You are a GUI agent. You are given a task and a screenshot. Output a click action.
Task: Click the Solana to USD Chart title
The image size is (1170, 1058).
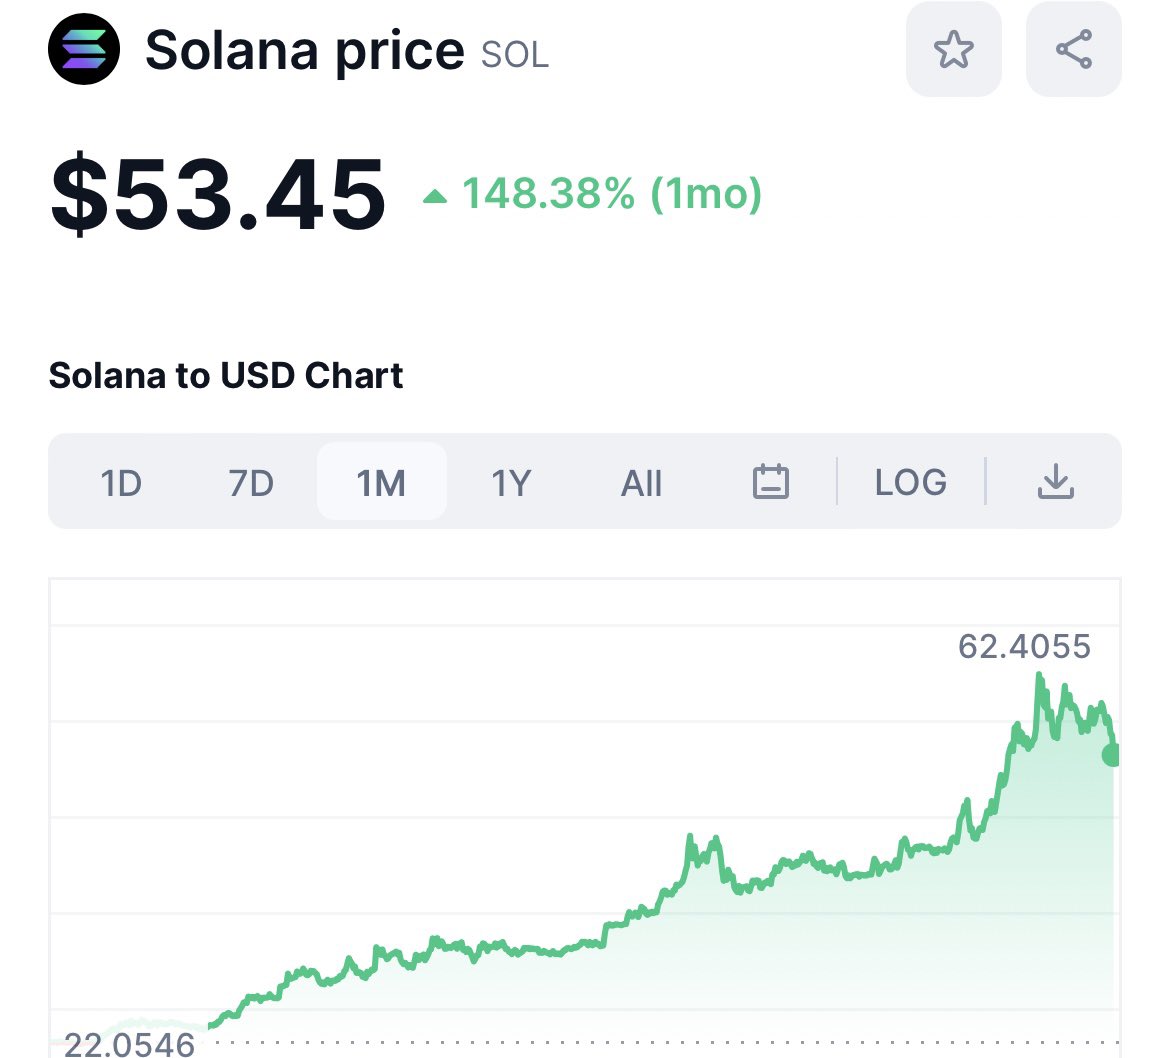(x=225, y=375)
